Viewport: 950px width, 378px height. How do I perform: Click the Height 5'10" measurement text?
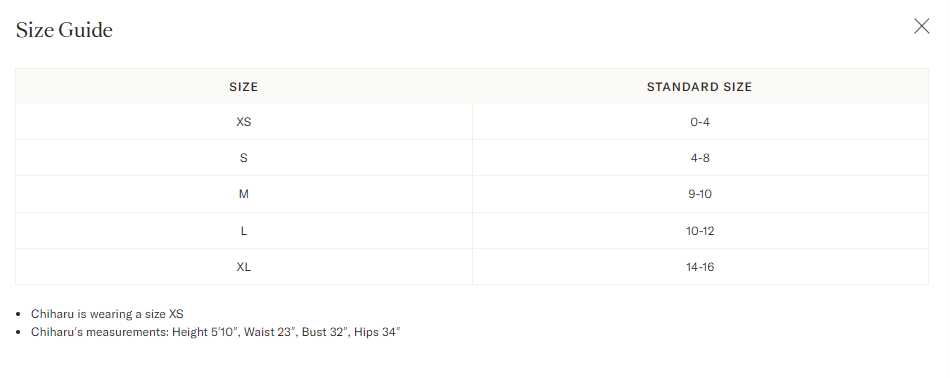(x=205, y=332)
